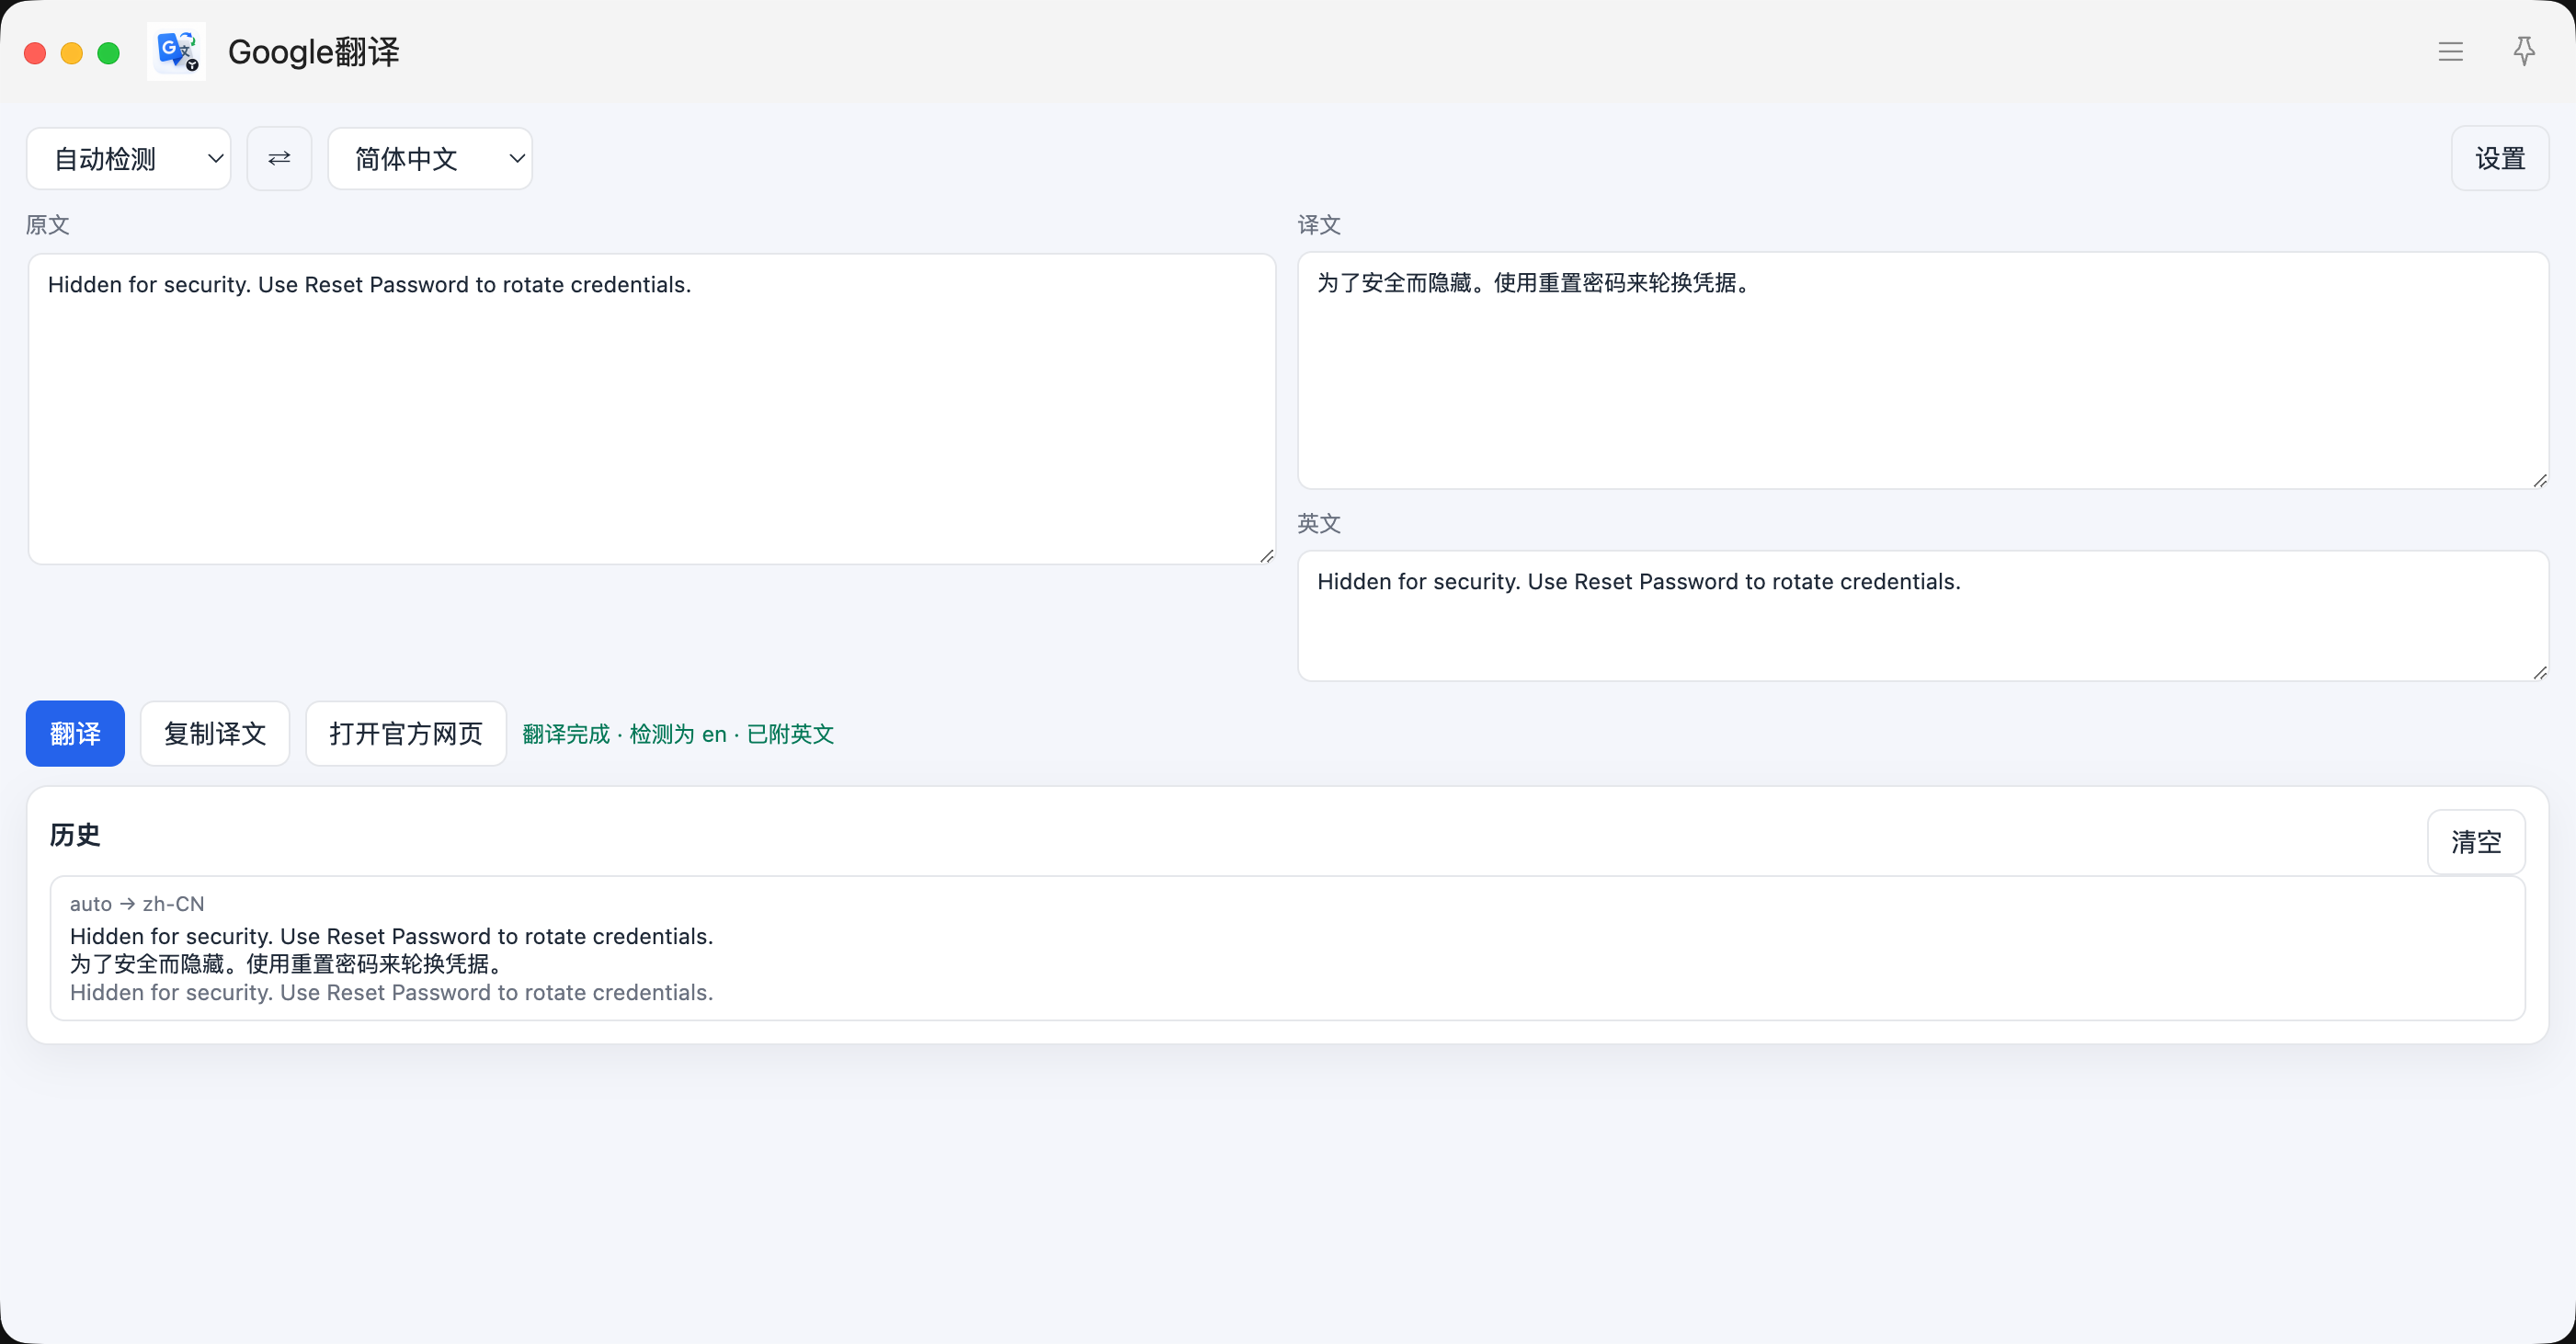
Task: Click 复制译文 to copy translation
Action: (215, 733)
